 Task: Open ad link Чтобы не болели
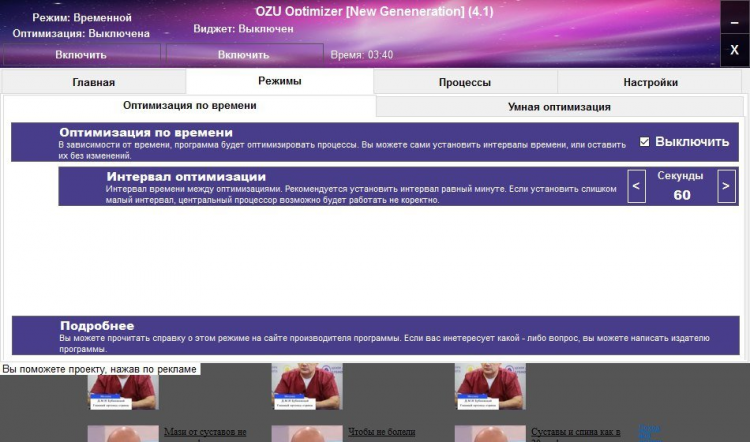(x=382, y=432)
